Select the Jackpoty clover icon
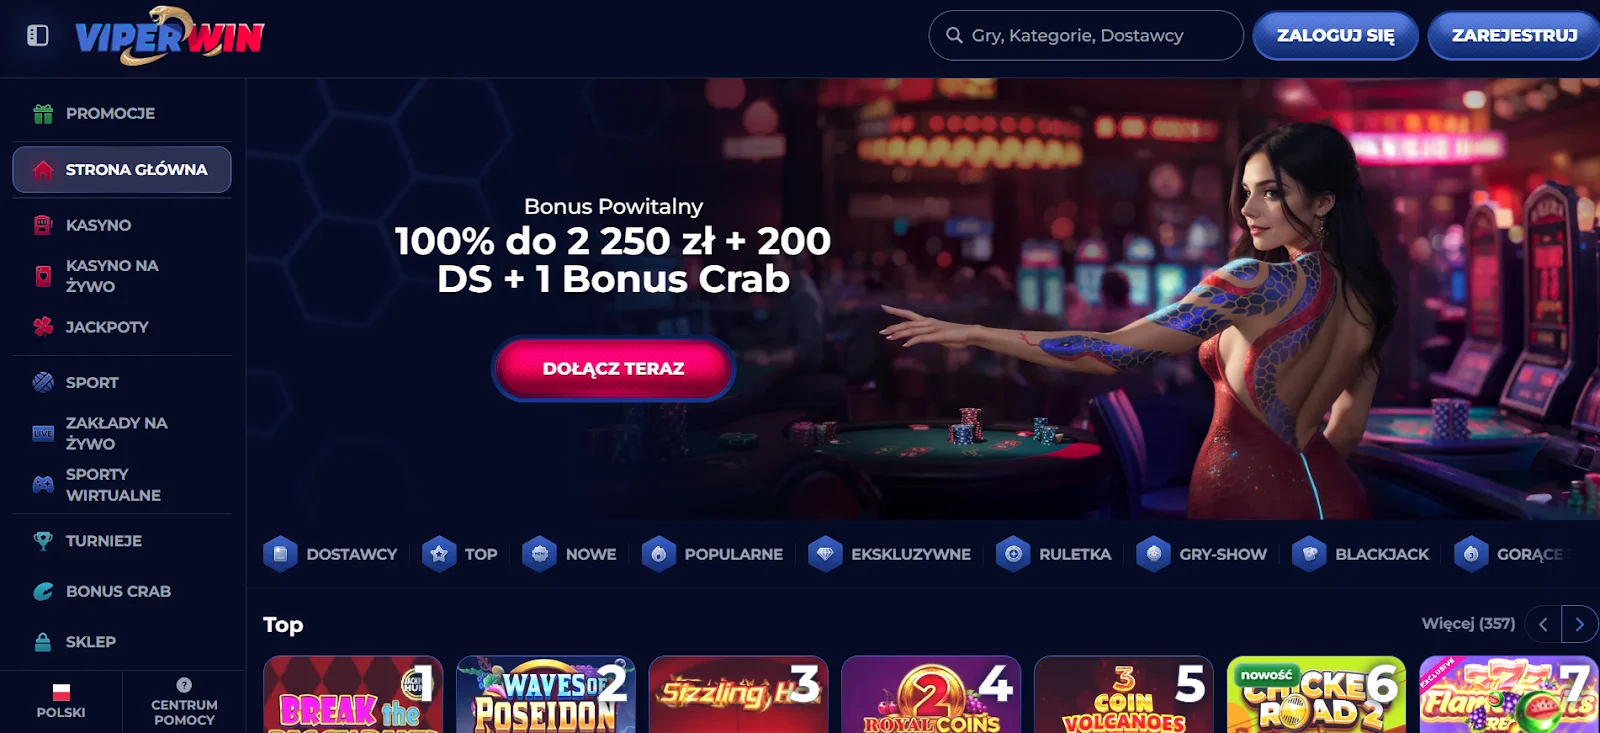The height and width of the screenshot is (733, 1600). pos(43,326)
